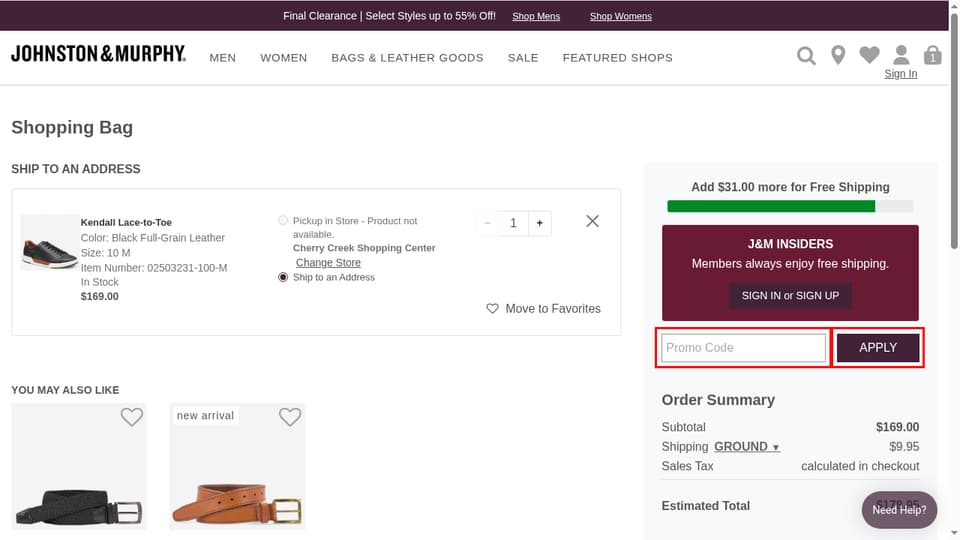Image resolution: width=960 pixels, height=540 pixels.
Task: Click the Change Store link
Action: (x=328, y=263)
